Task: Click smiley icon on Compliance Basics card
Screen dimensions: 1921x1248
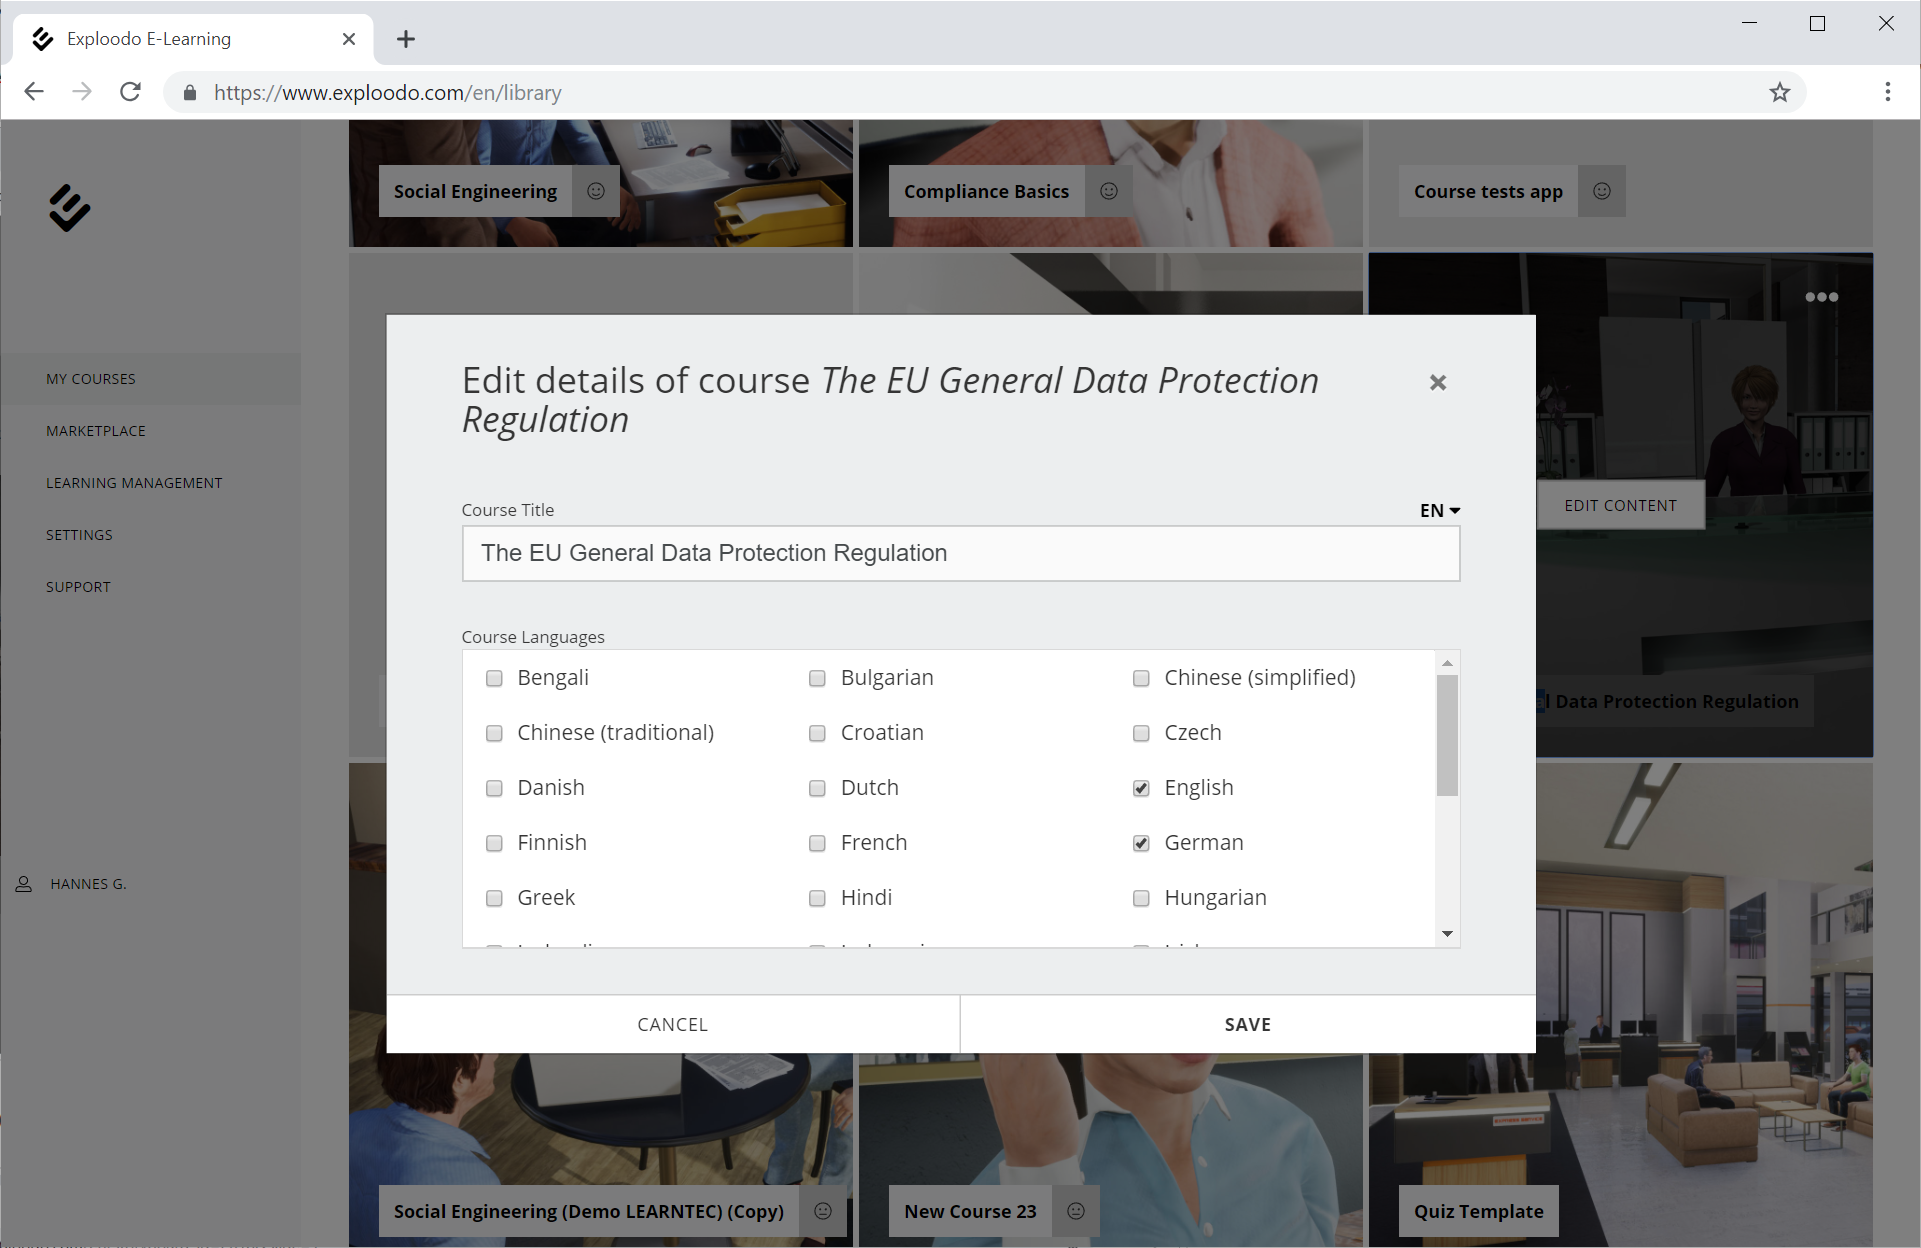Action: pyautogui.click(x=1108, y=191)
